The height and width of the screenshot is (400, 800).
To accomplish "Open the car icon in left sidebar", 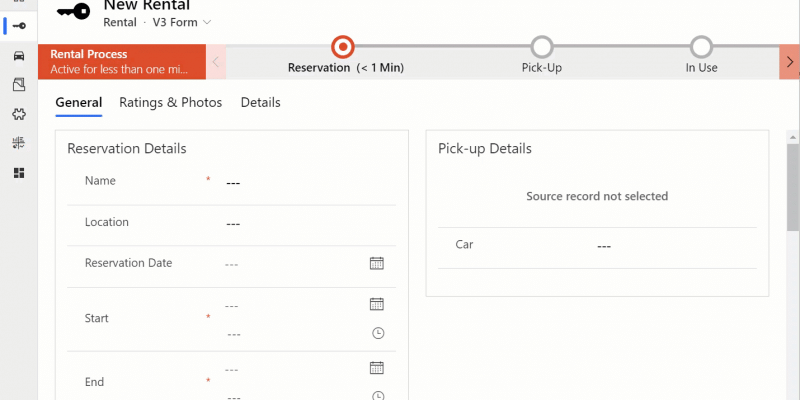I will tap(19, 55).
